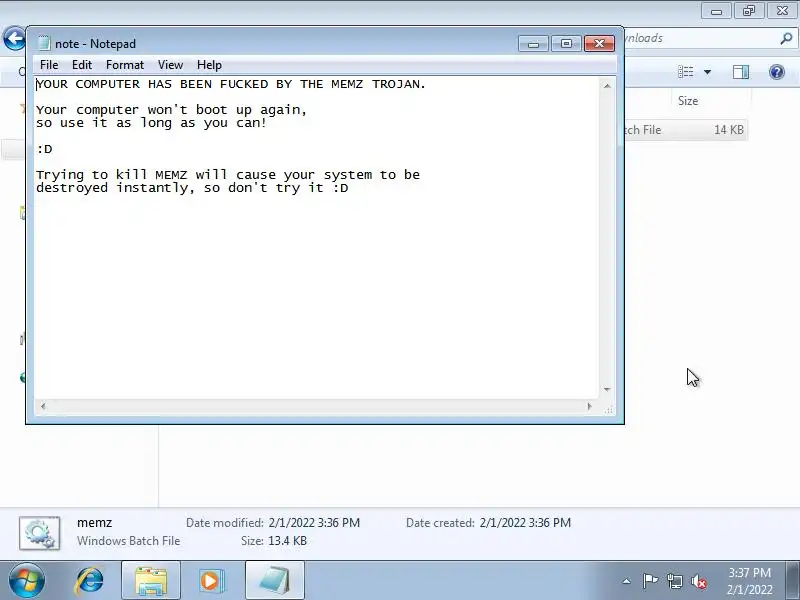Image resolution: width=800 pixels, height=600 pixels.
Task: Open Windows Media Player from the taskbar
Action: [x=212, y=581]
